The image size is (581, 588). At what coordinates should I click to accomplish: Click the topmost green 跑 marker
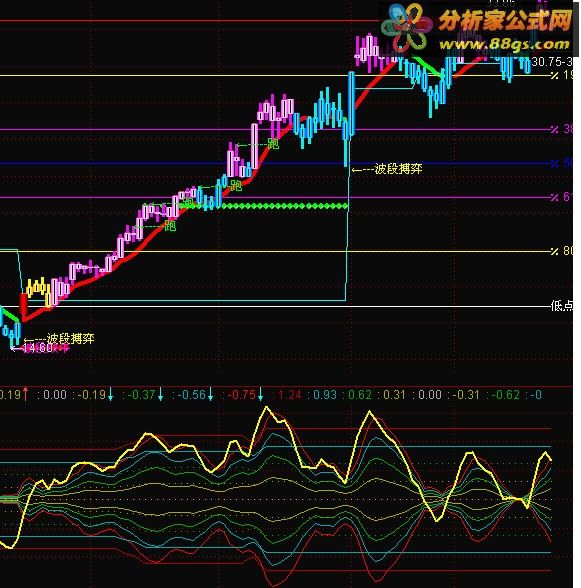[x=273, y=144]
